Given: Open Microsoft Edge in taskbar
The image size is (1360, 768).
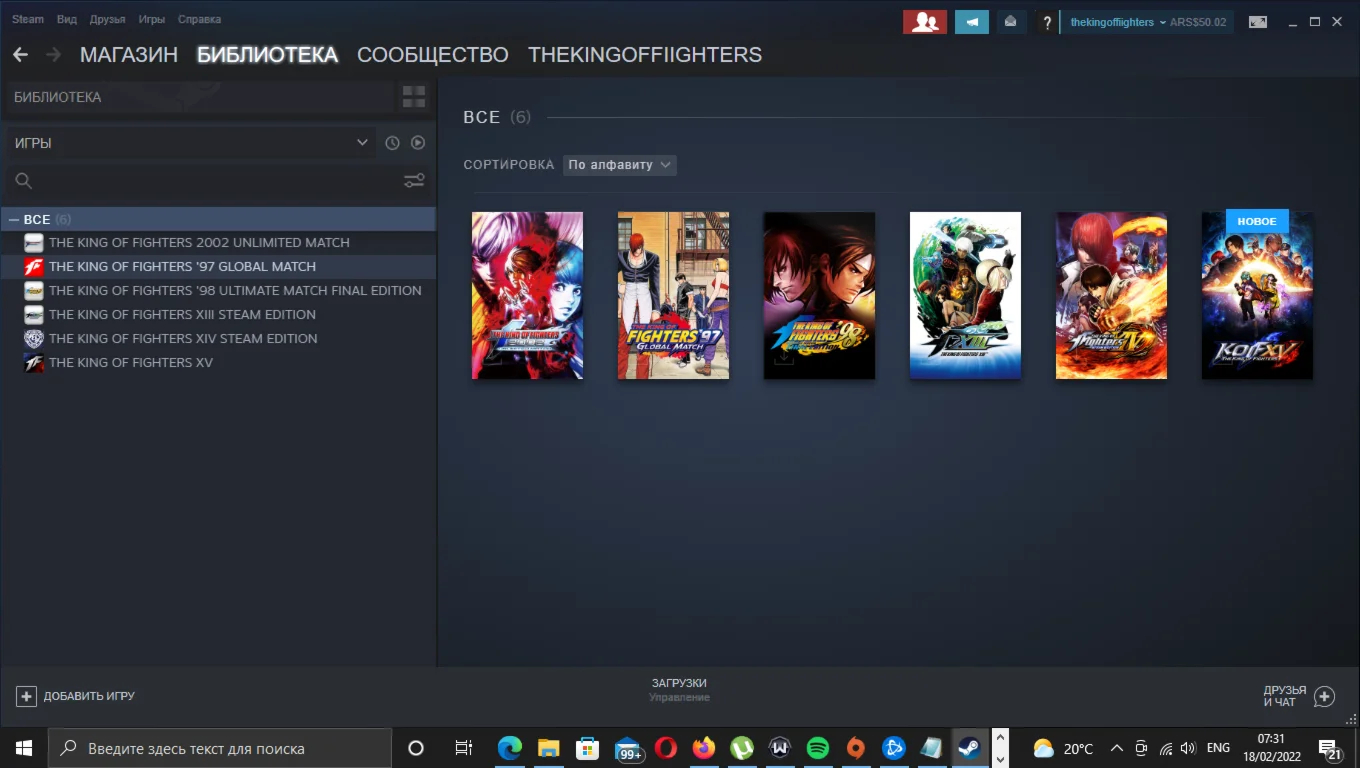Looking at the screenshot, I should click(x=510, y=748).
